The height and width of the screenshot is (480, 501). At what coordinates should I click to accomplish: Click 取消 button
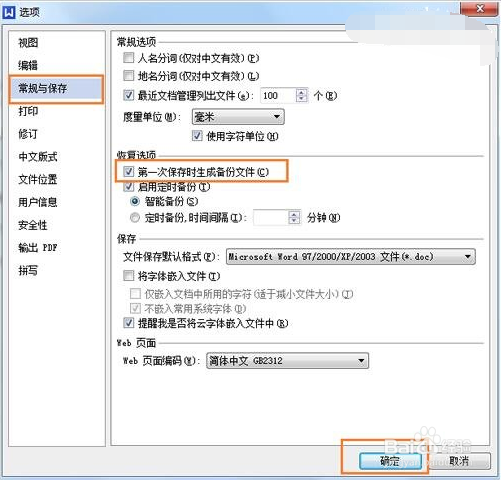pyautogui.click(x=459, y=461)
